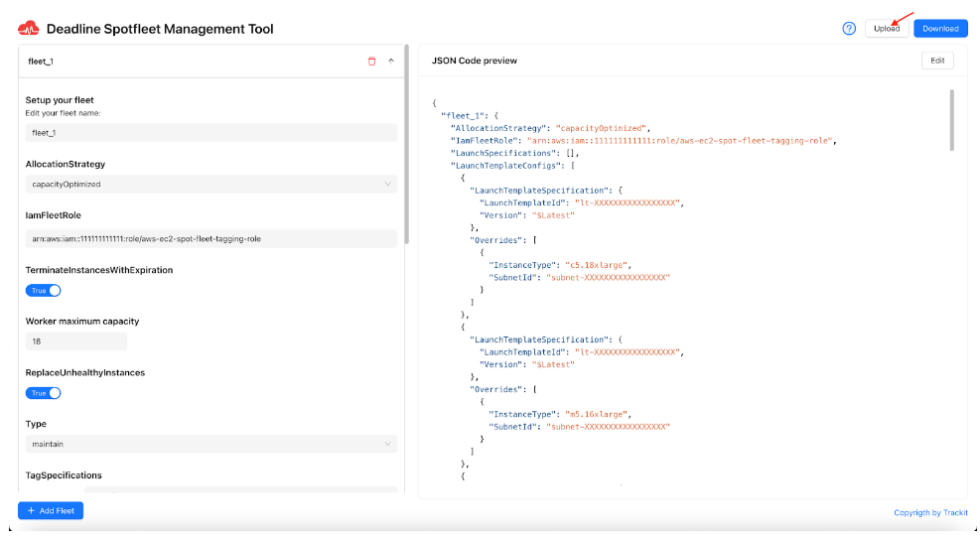Click the Worker maximum capacity field
Viewport: 980px width, 537px height.
click(x=76, y=341)
